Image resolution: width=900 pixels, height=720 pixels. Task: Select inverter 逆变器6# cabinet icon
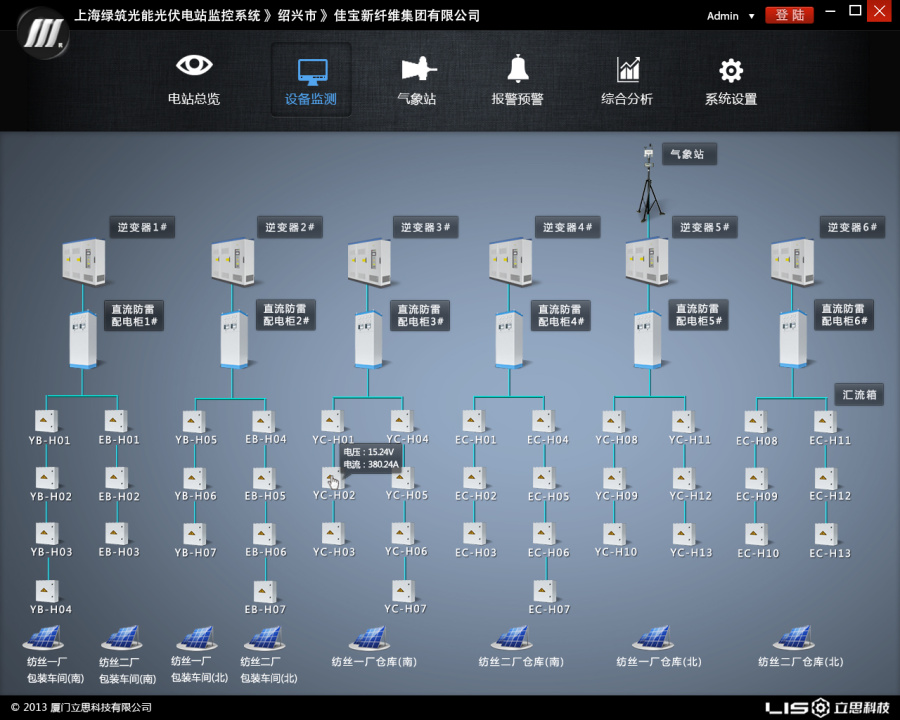coord(793,262)
